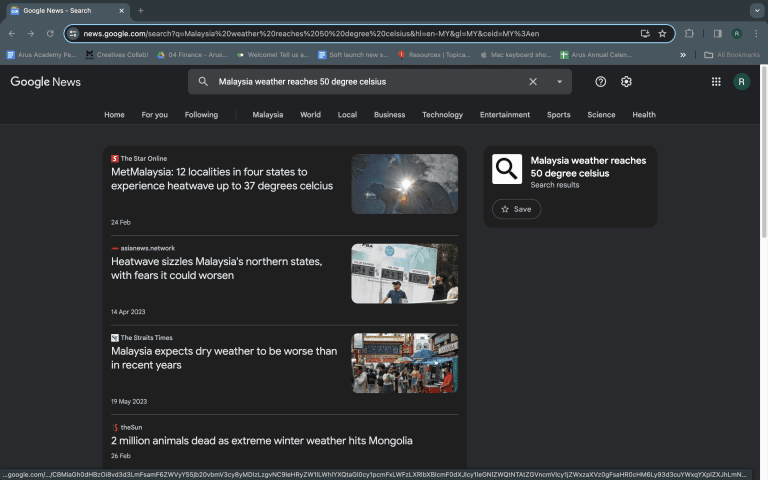Open the extensions puzzle icon
Screen dimensions: 768x480
(689, 34)
